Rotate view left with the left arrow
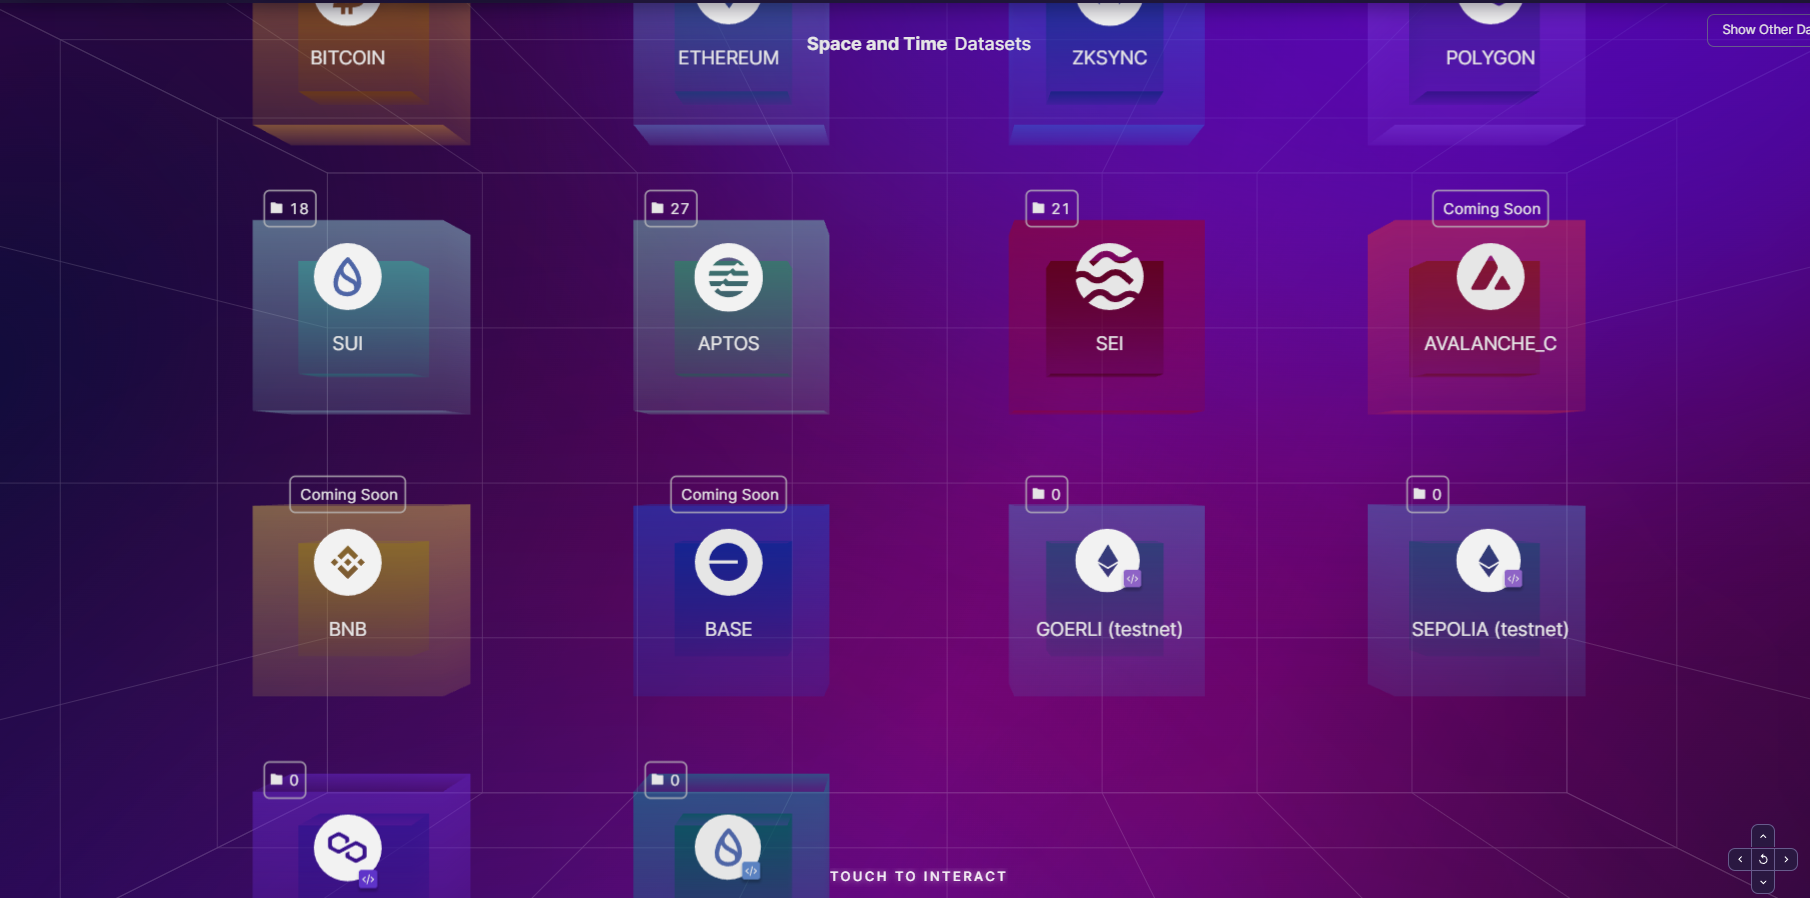 (x=1740, y=859)
